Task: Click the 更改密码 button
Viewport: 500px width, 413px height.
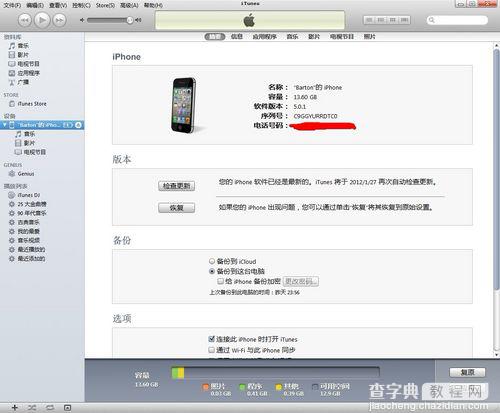Action: click(x=300, y=281)
